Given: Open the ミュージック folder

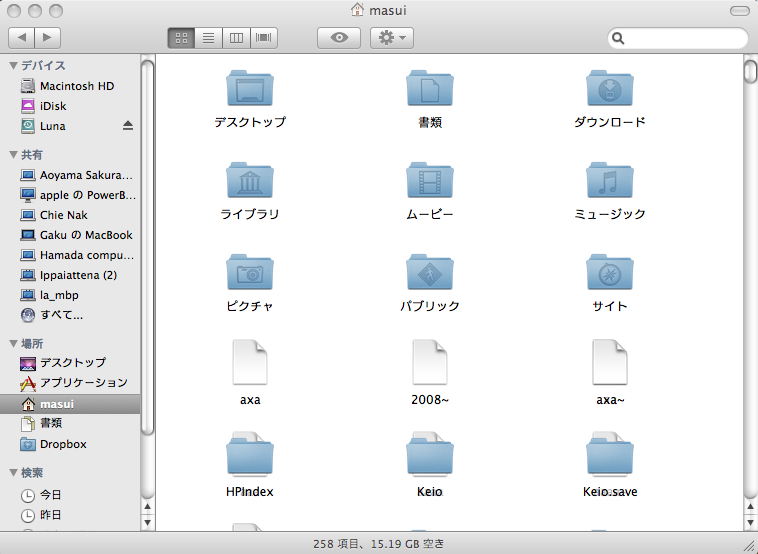Looking at the screenshot, I should [x=610, y=180].
